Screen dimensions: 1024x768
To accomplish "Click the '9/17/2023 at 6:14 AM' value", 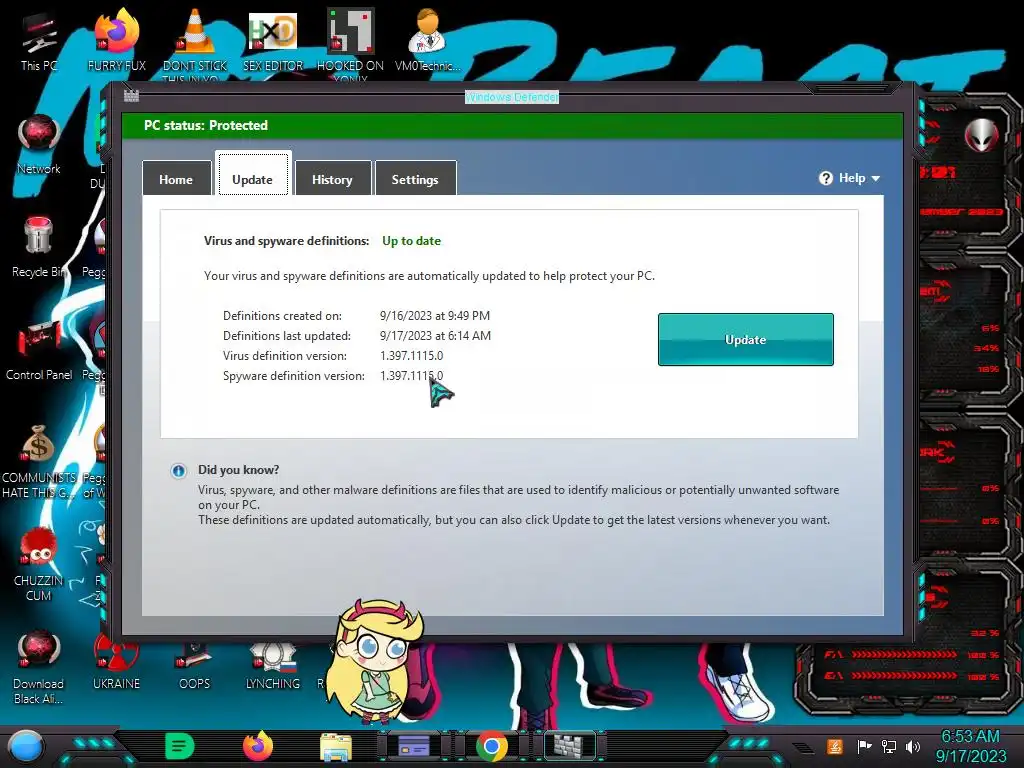I will [436, 336].
